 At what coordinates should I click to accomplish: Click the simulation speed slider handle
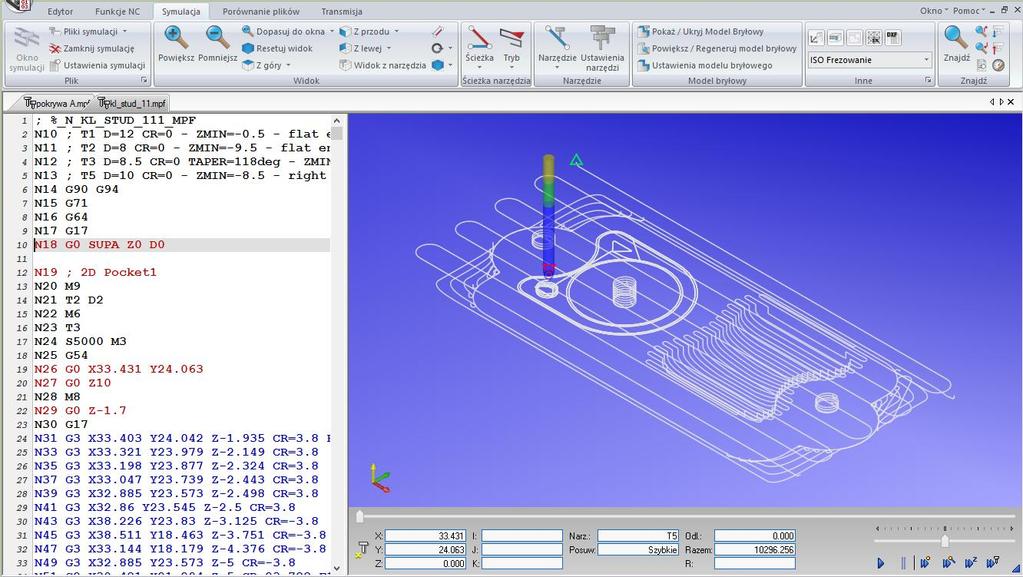pos(945,540)
